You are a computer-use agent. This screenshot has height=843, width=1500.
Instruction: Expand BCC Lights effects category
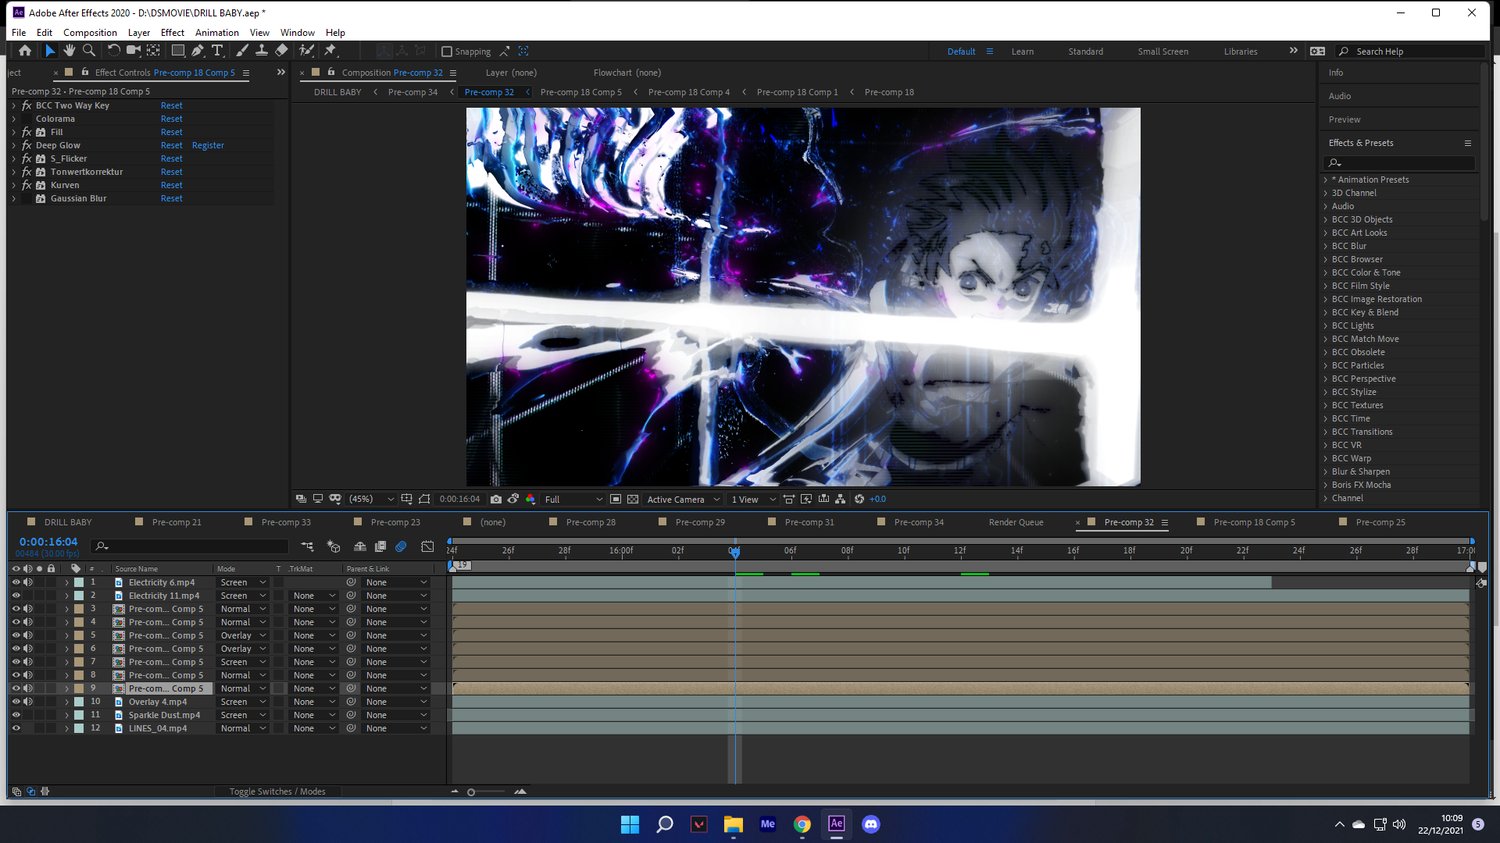(1326, 326)
